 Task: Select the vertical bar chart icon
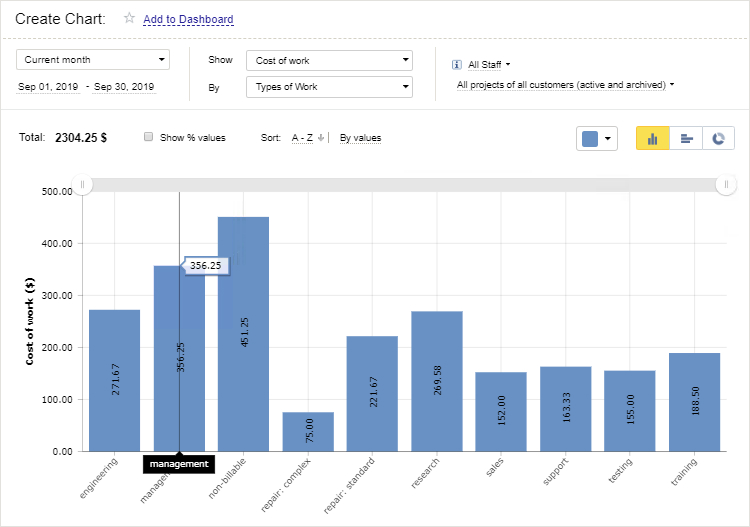(x=652, y=139)
